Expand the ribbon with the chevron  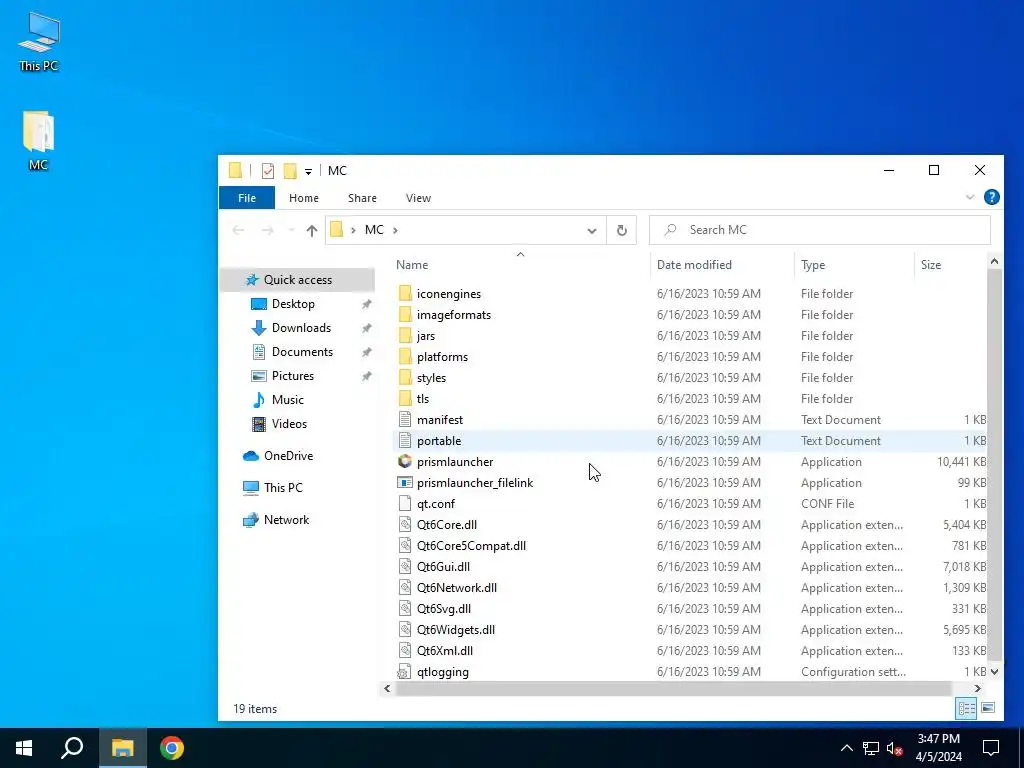pyautogui.click(x=970, y=197)
